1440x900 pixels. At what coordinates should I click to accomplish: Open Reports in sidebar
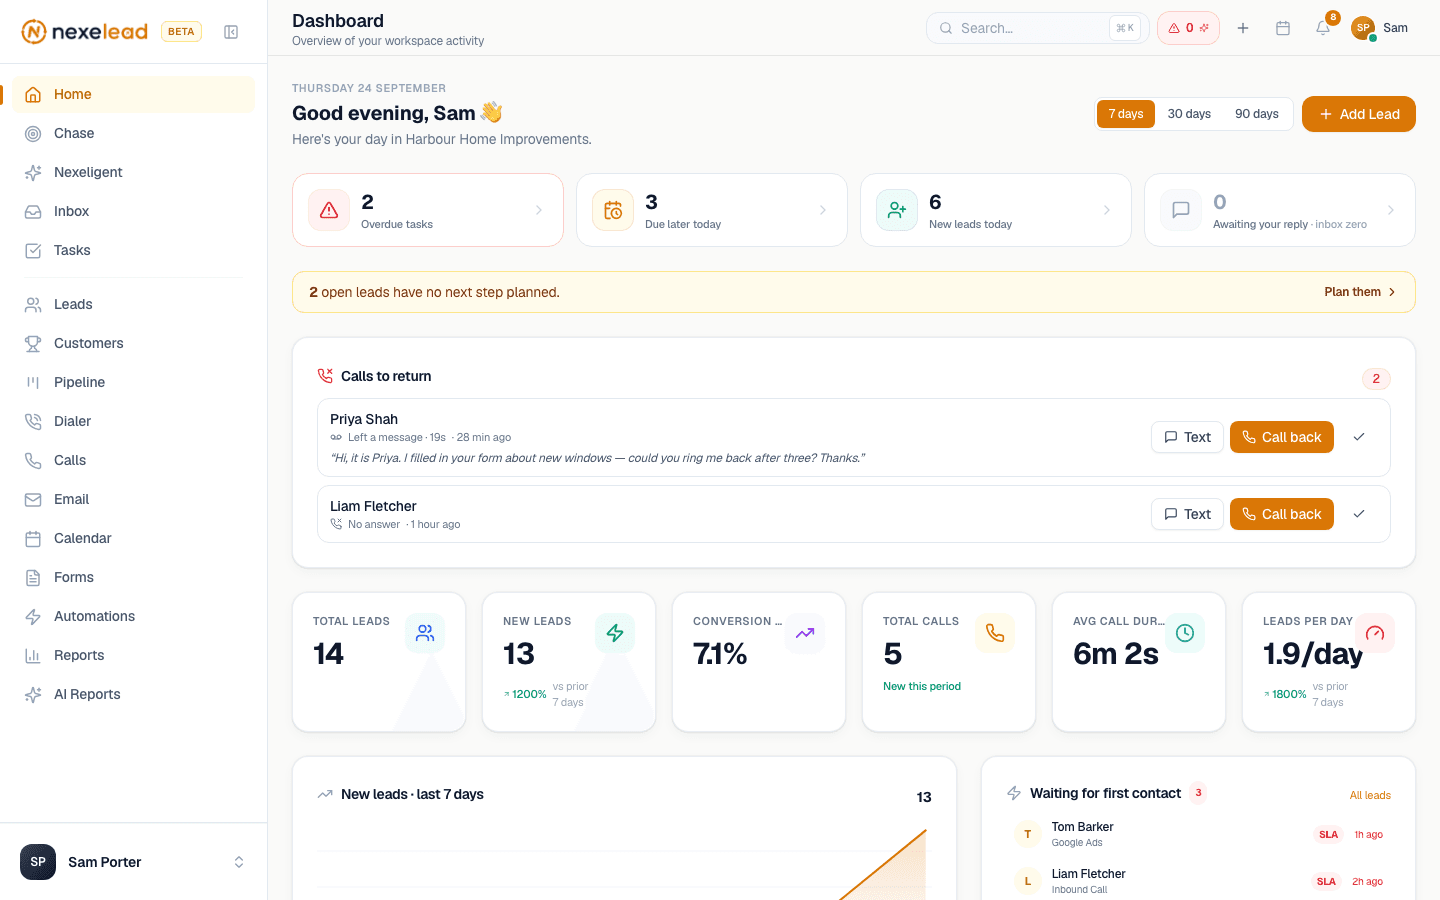(x=134, y=655)
